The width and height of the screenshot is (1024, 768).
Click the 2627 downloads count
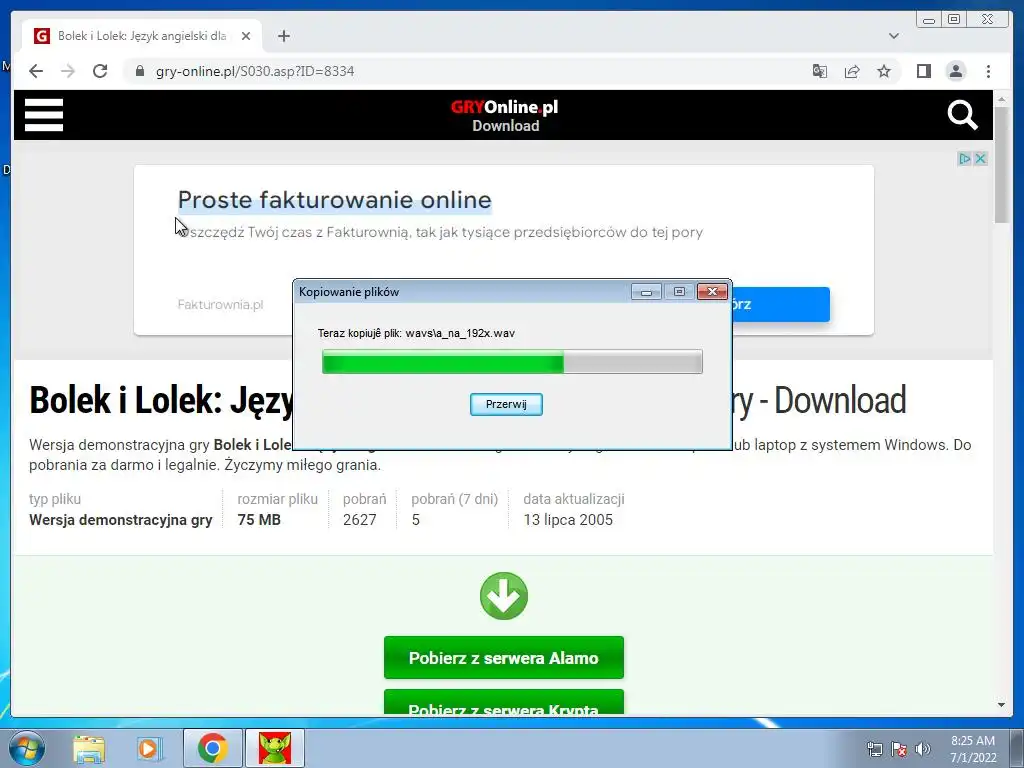[x=360, y=520]
